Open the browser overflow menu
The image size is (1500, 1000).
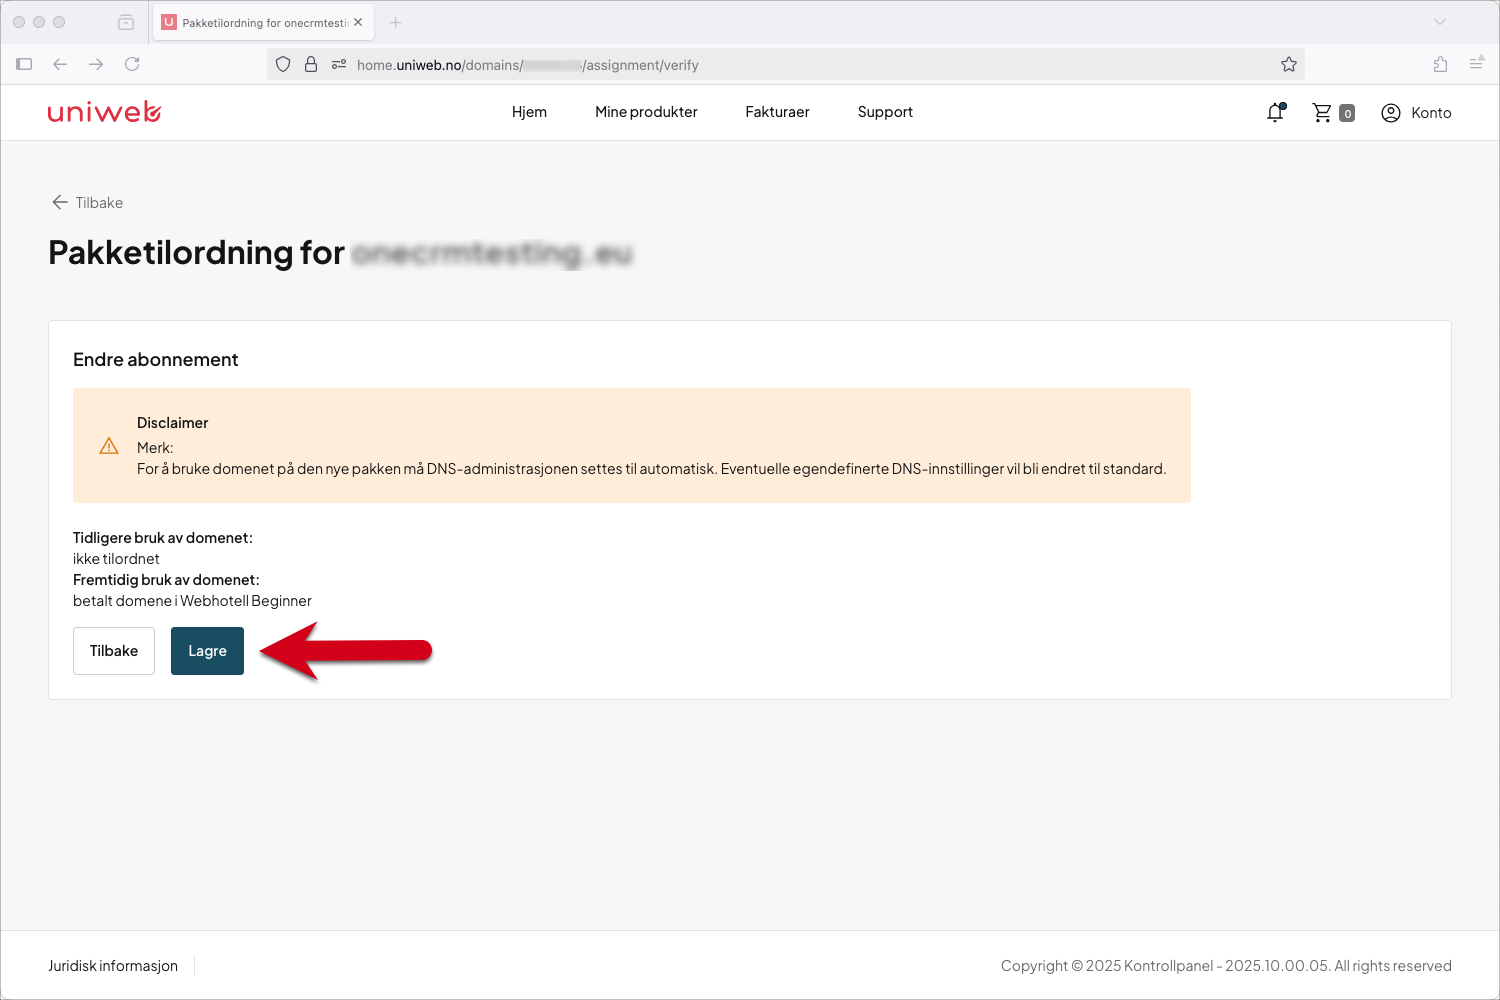(1476, 64)
